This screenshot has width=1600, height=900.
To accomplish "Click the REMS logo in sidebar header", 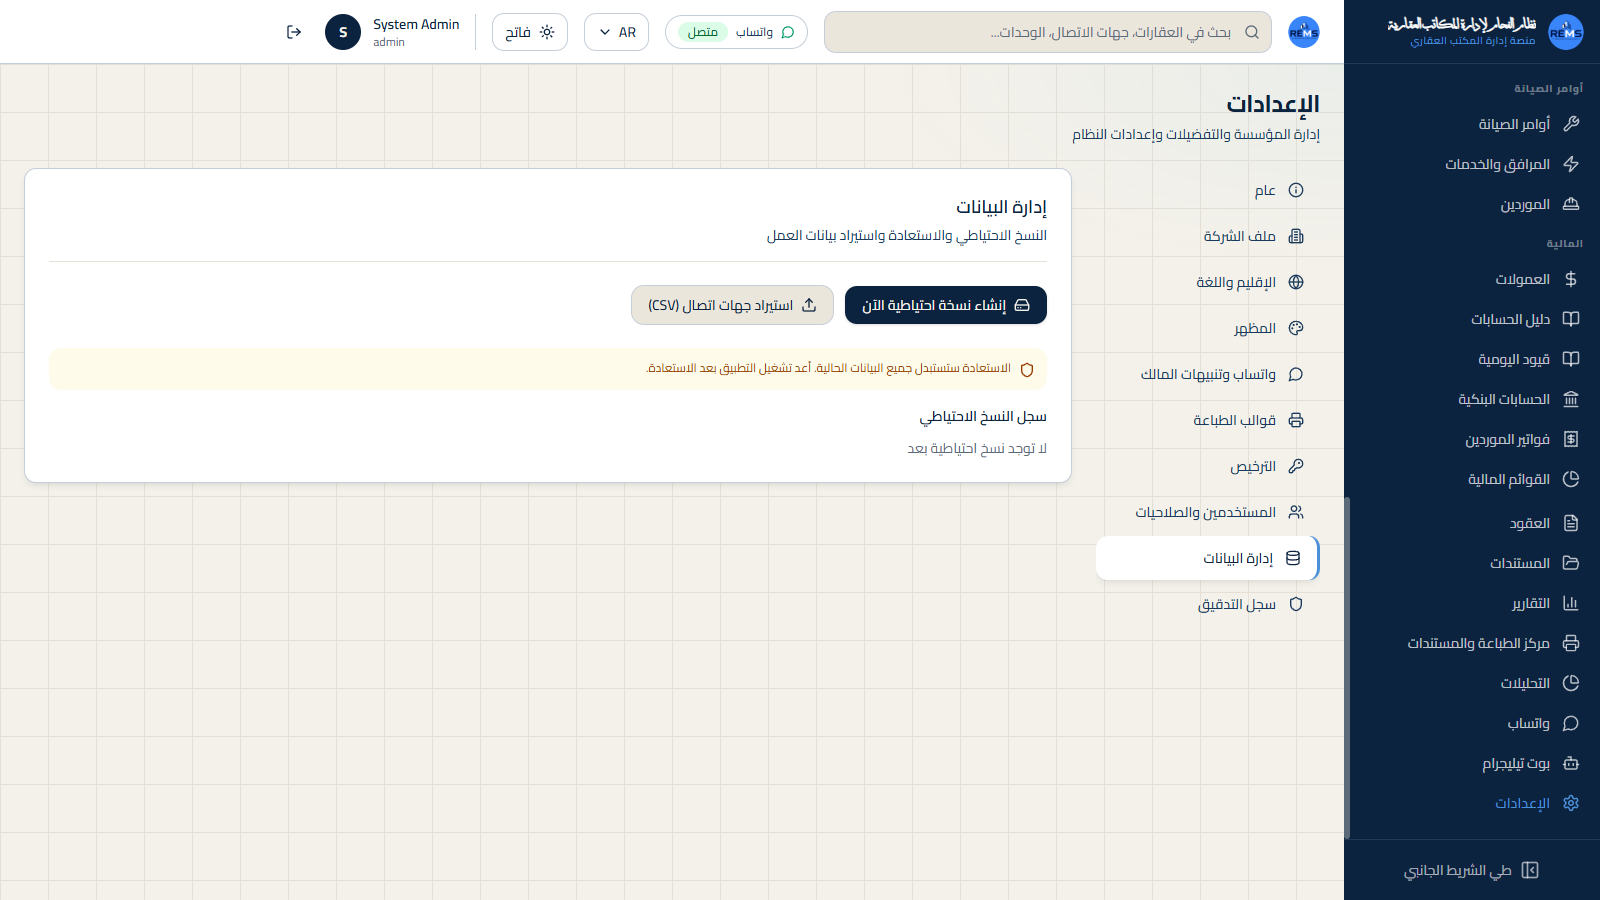I will point(1566,32).
